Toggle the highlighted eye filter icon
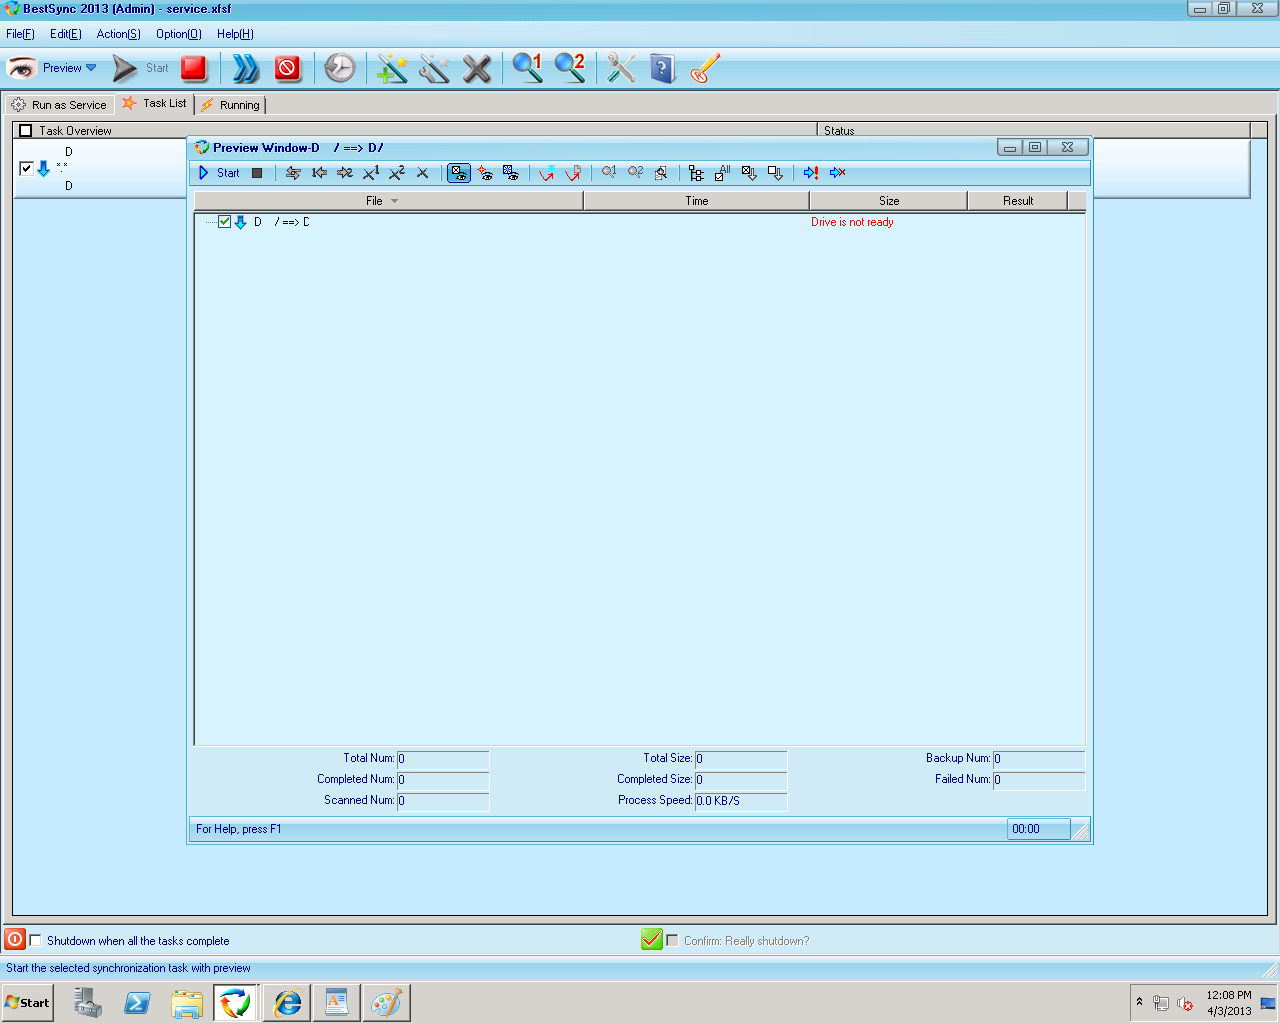The image size is (1280, 1024). click(459, 173)
